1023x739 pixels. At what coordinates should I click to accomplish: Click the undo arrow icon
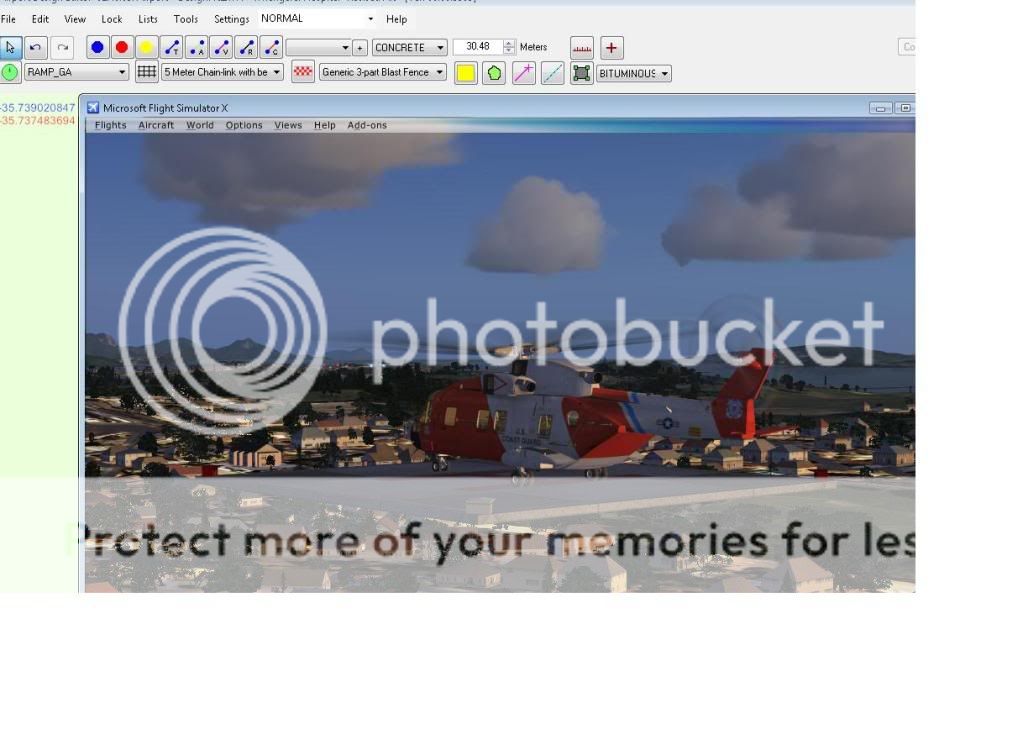pos(36,47)
